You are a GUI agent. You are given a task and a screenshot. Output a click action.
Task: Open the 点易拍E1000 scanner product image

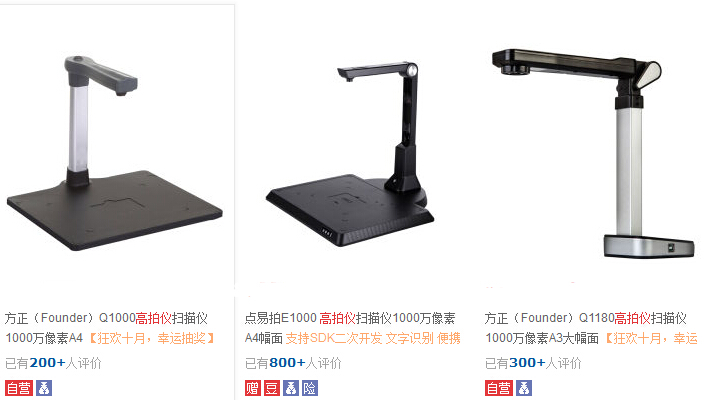click(351, 154)
